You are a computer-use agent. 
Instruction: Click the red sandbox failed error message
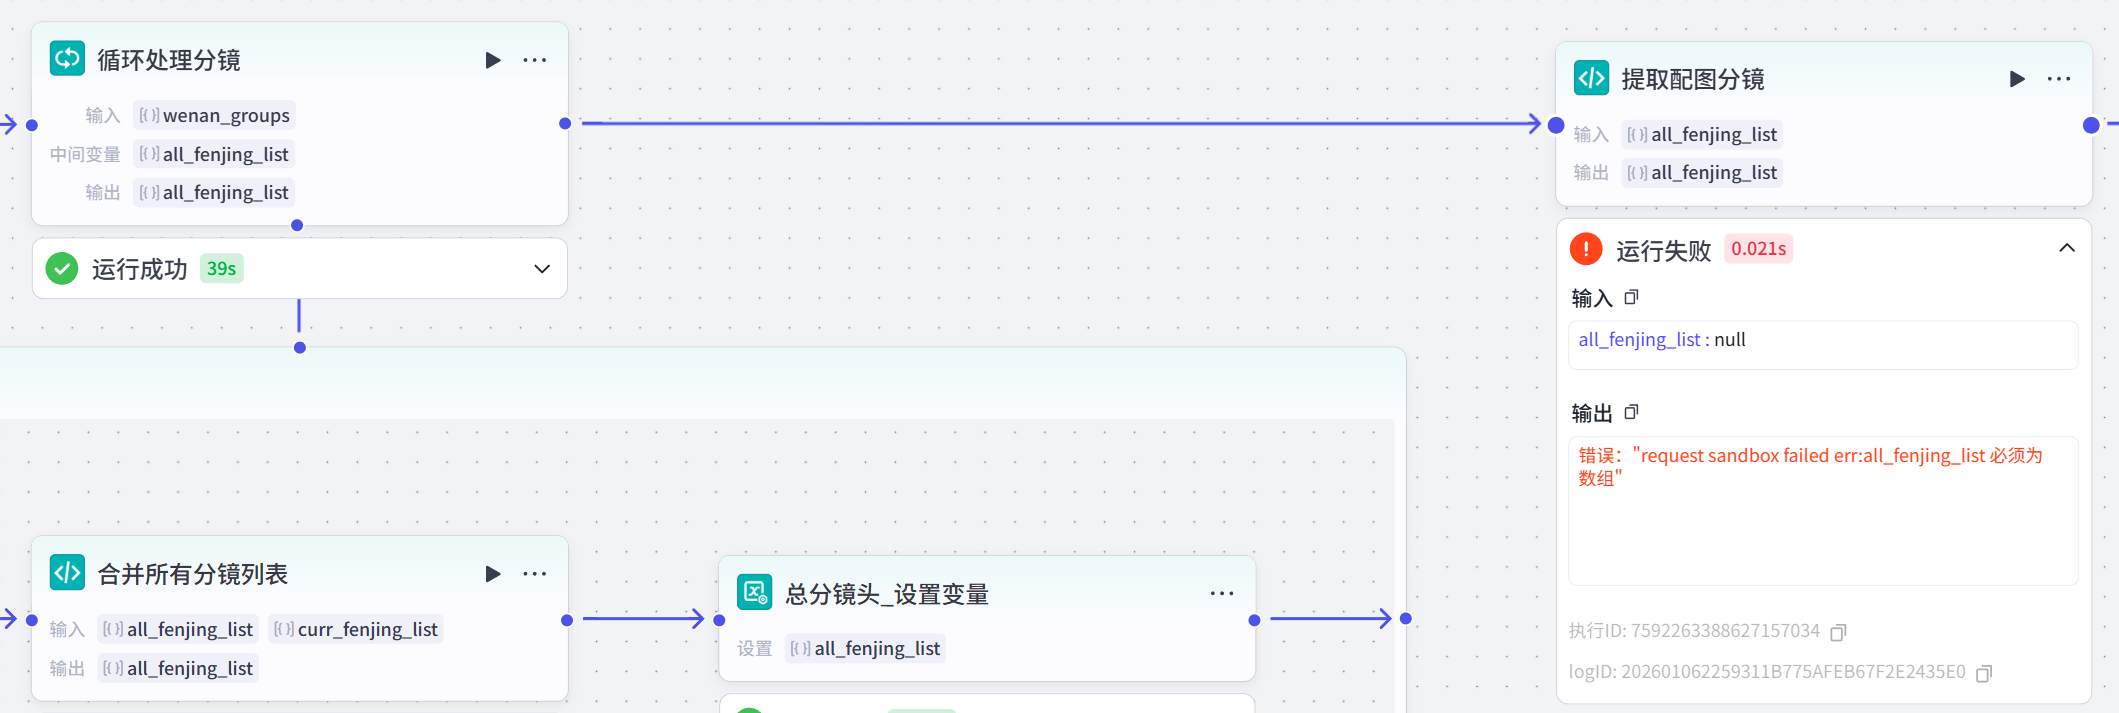(x=1810, y=466)
